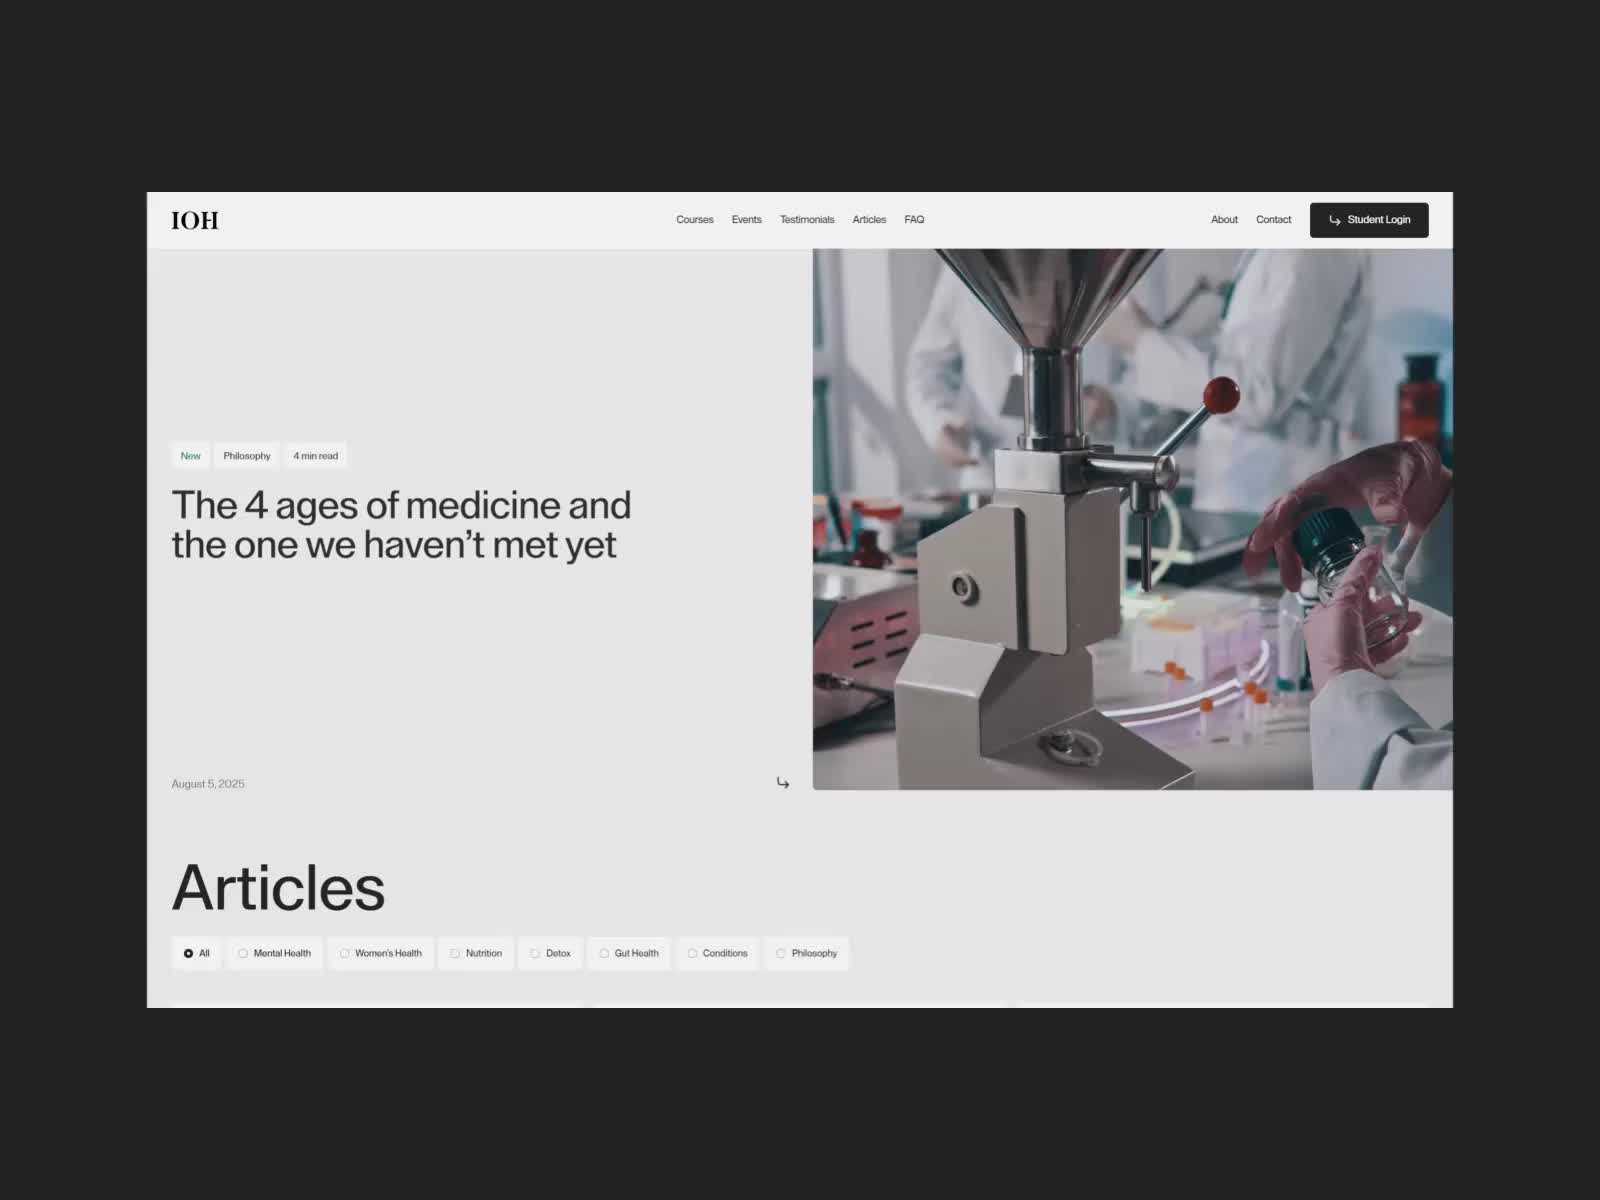Open the featured article headline
This screenshot has width=1600, height=1200.
pos(401,525)
